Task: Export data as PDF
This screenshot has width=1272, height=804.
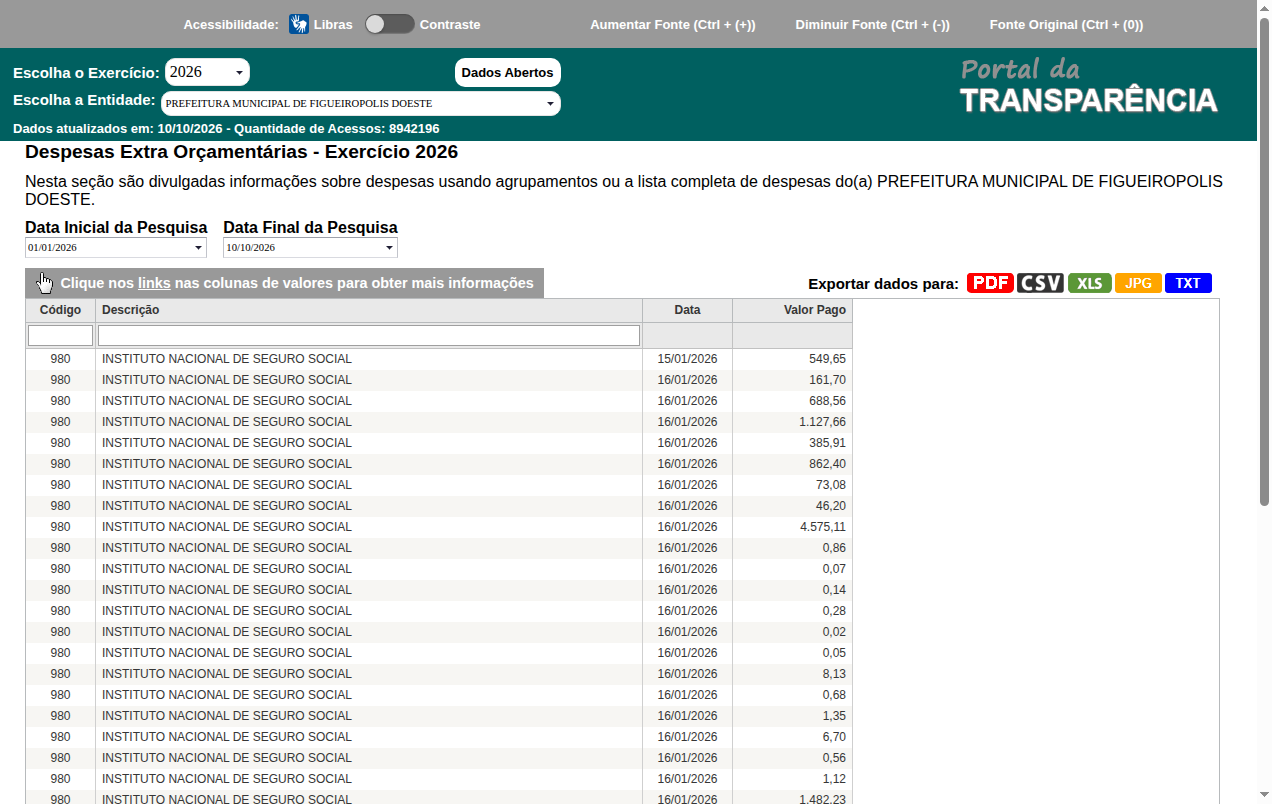Action: pos(990,283)
